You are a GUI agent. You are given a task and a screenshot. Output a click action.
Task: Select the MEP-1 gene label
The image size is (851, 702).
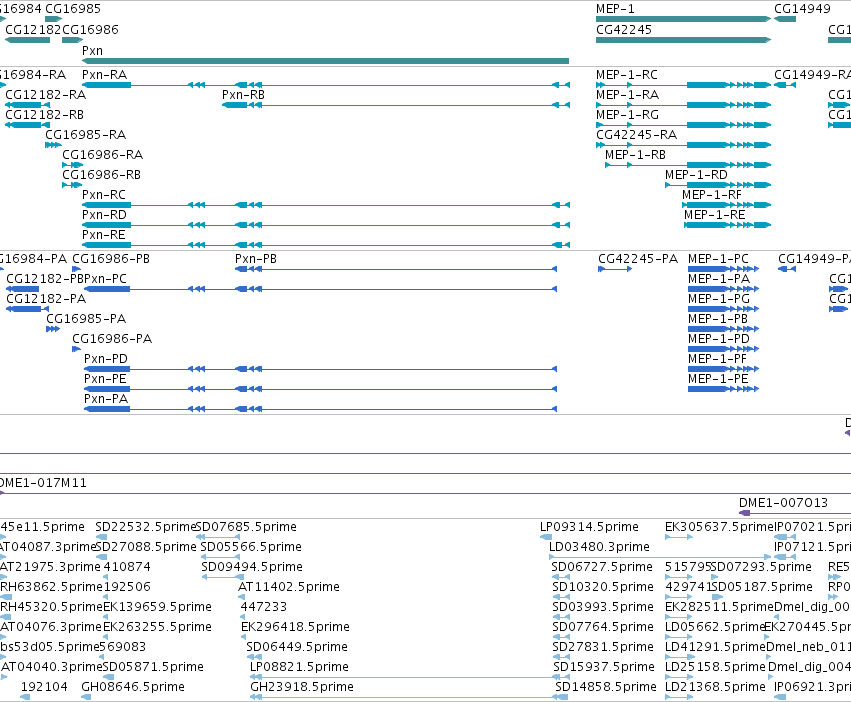coord(615,9)
